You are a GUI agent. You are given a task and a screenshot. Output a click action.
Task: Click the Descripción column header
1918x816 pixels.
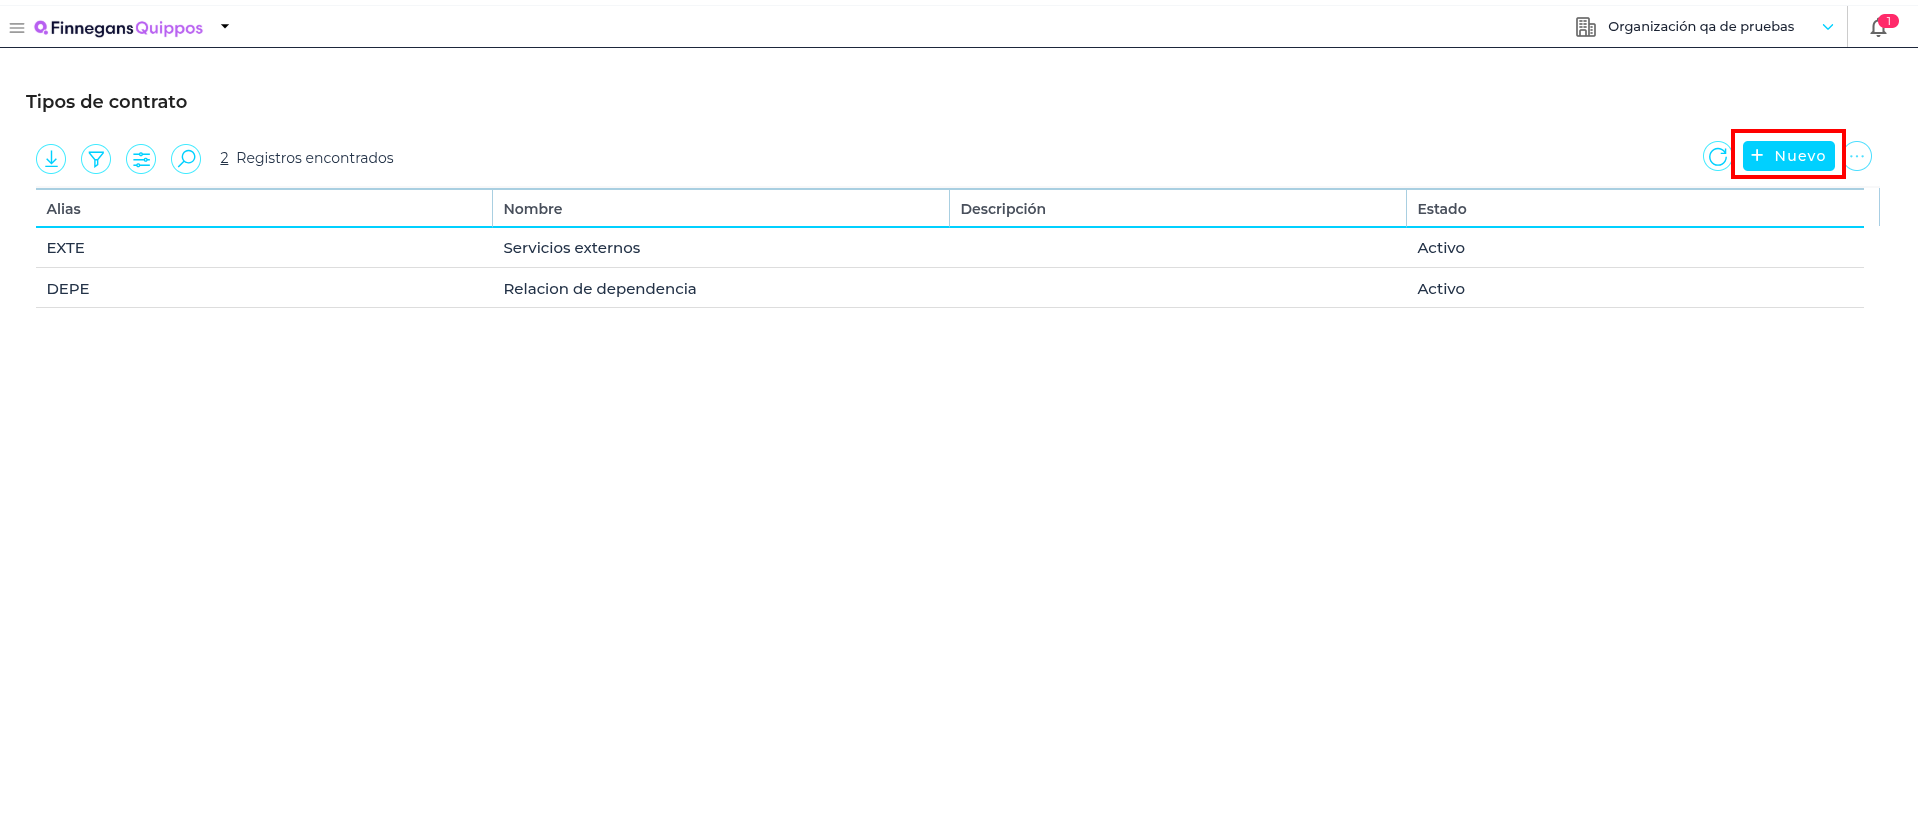click(x=1002, y=209)
